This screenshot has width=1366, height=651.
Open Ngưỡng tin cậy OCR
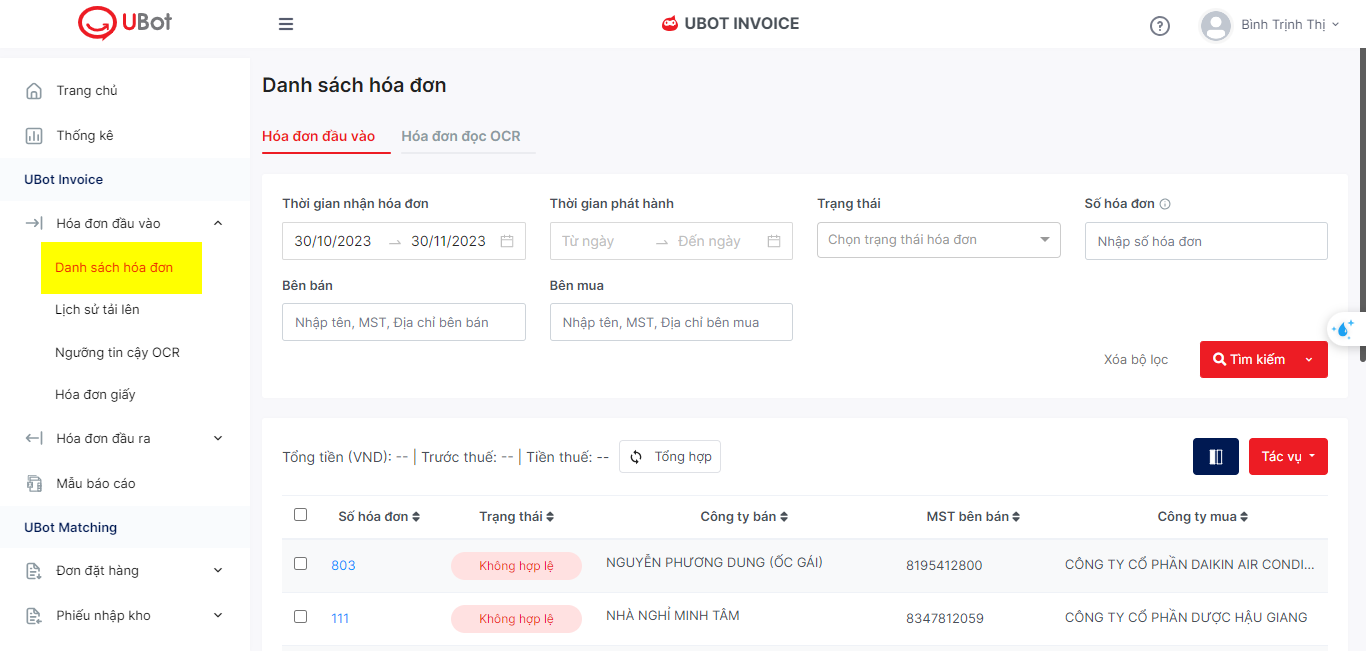117,353
